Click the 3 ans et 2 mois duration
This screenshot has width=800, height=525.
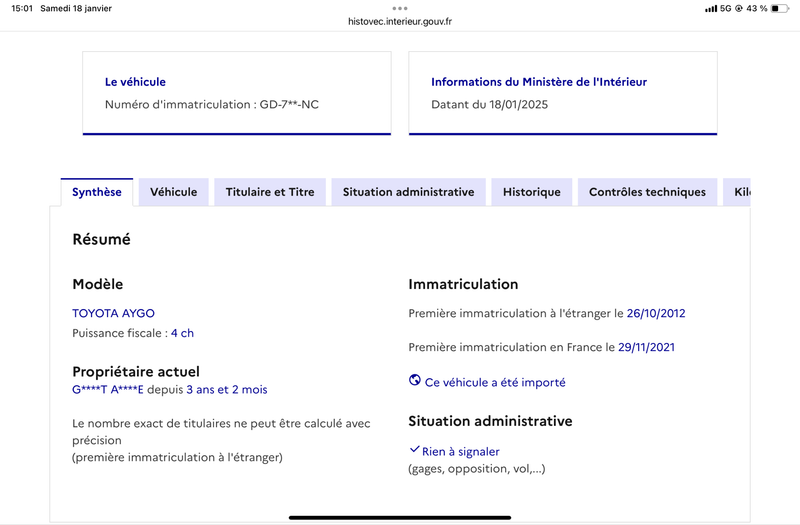227,390
